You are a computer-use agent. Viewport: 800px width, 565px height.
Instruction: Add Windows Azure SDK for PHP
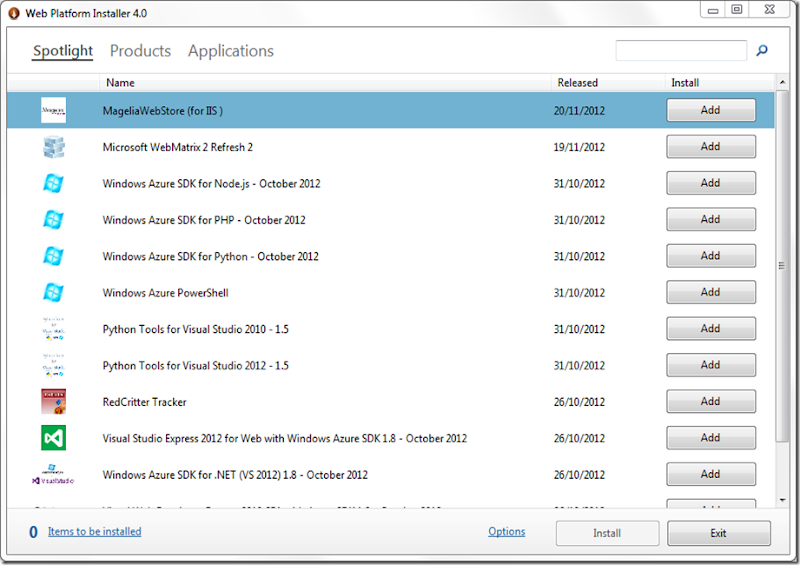click(x=711, y=219)
